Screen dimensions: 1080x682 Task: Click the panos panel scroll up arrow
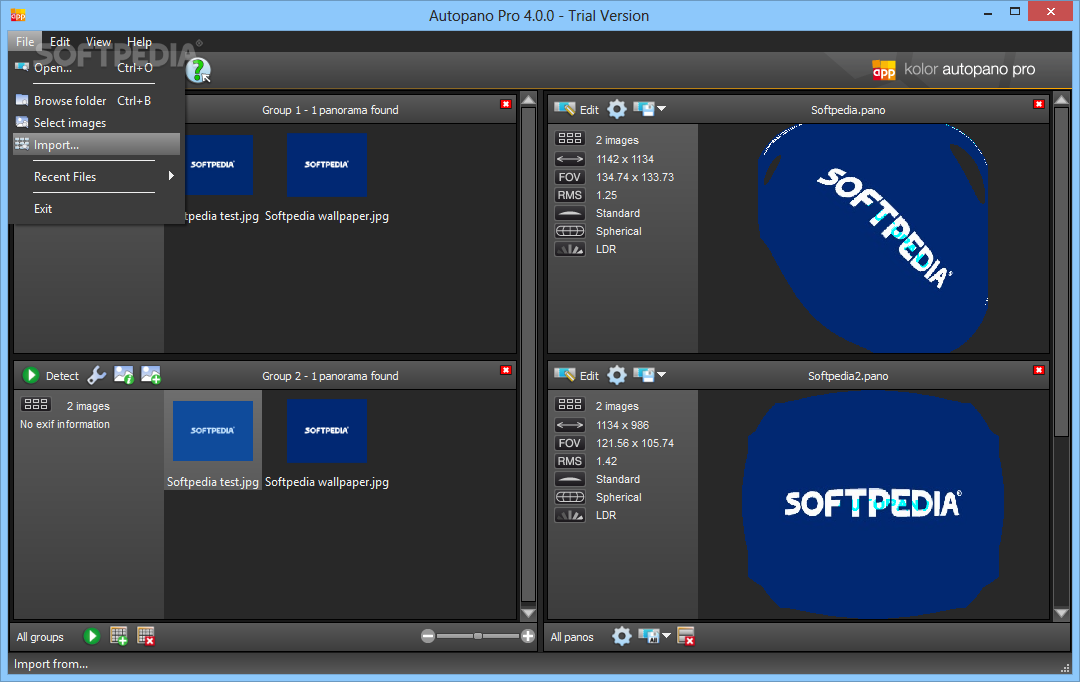1061,100
